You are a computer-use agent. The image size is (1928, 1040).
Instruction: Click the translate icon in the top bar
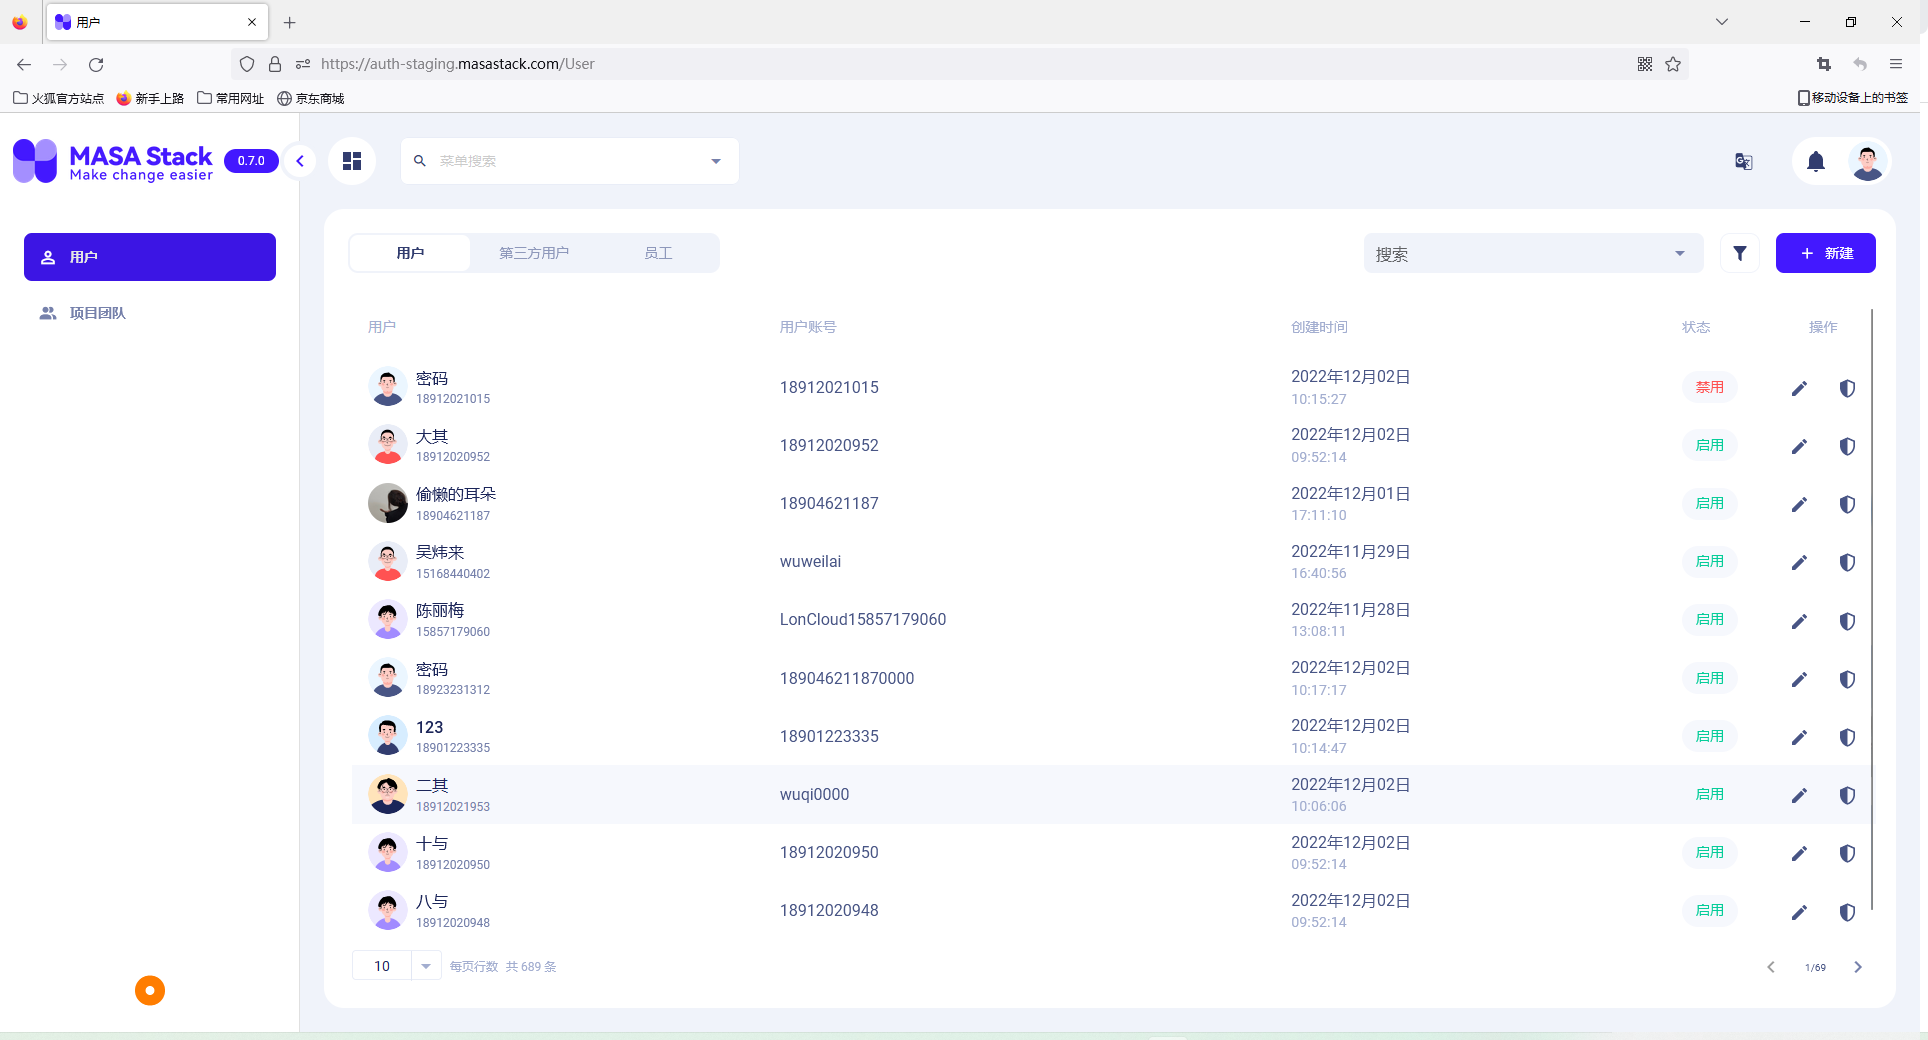pyautogui.click(x=1743, y=161)
